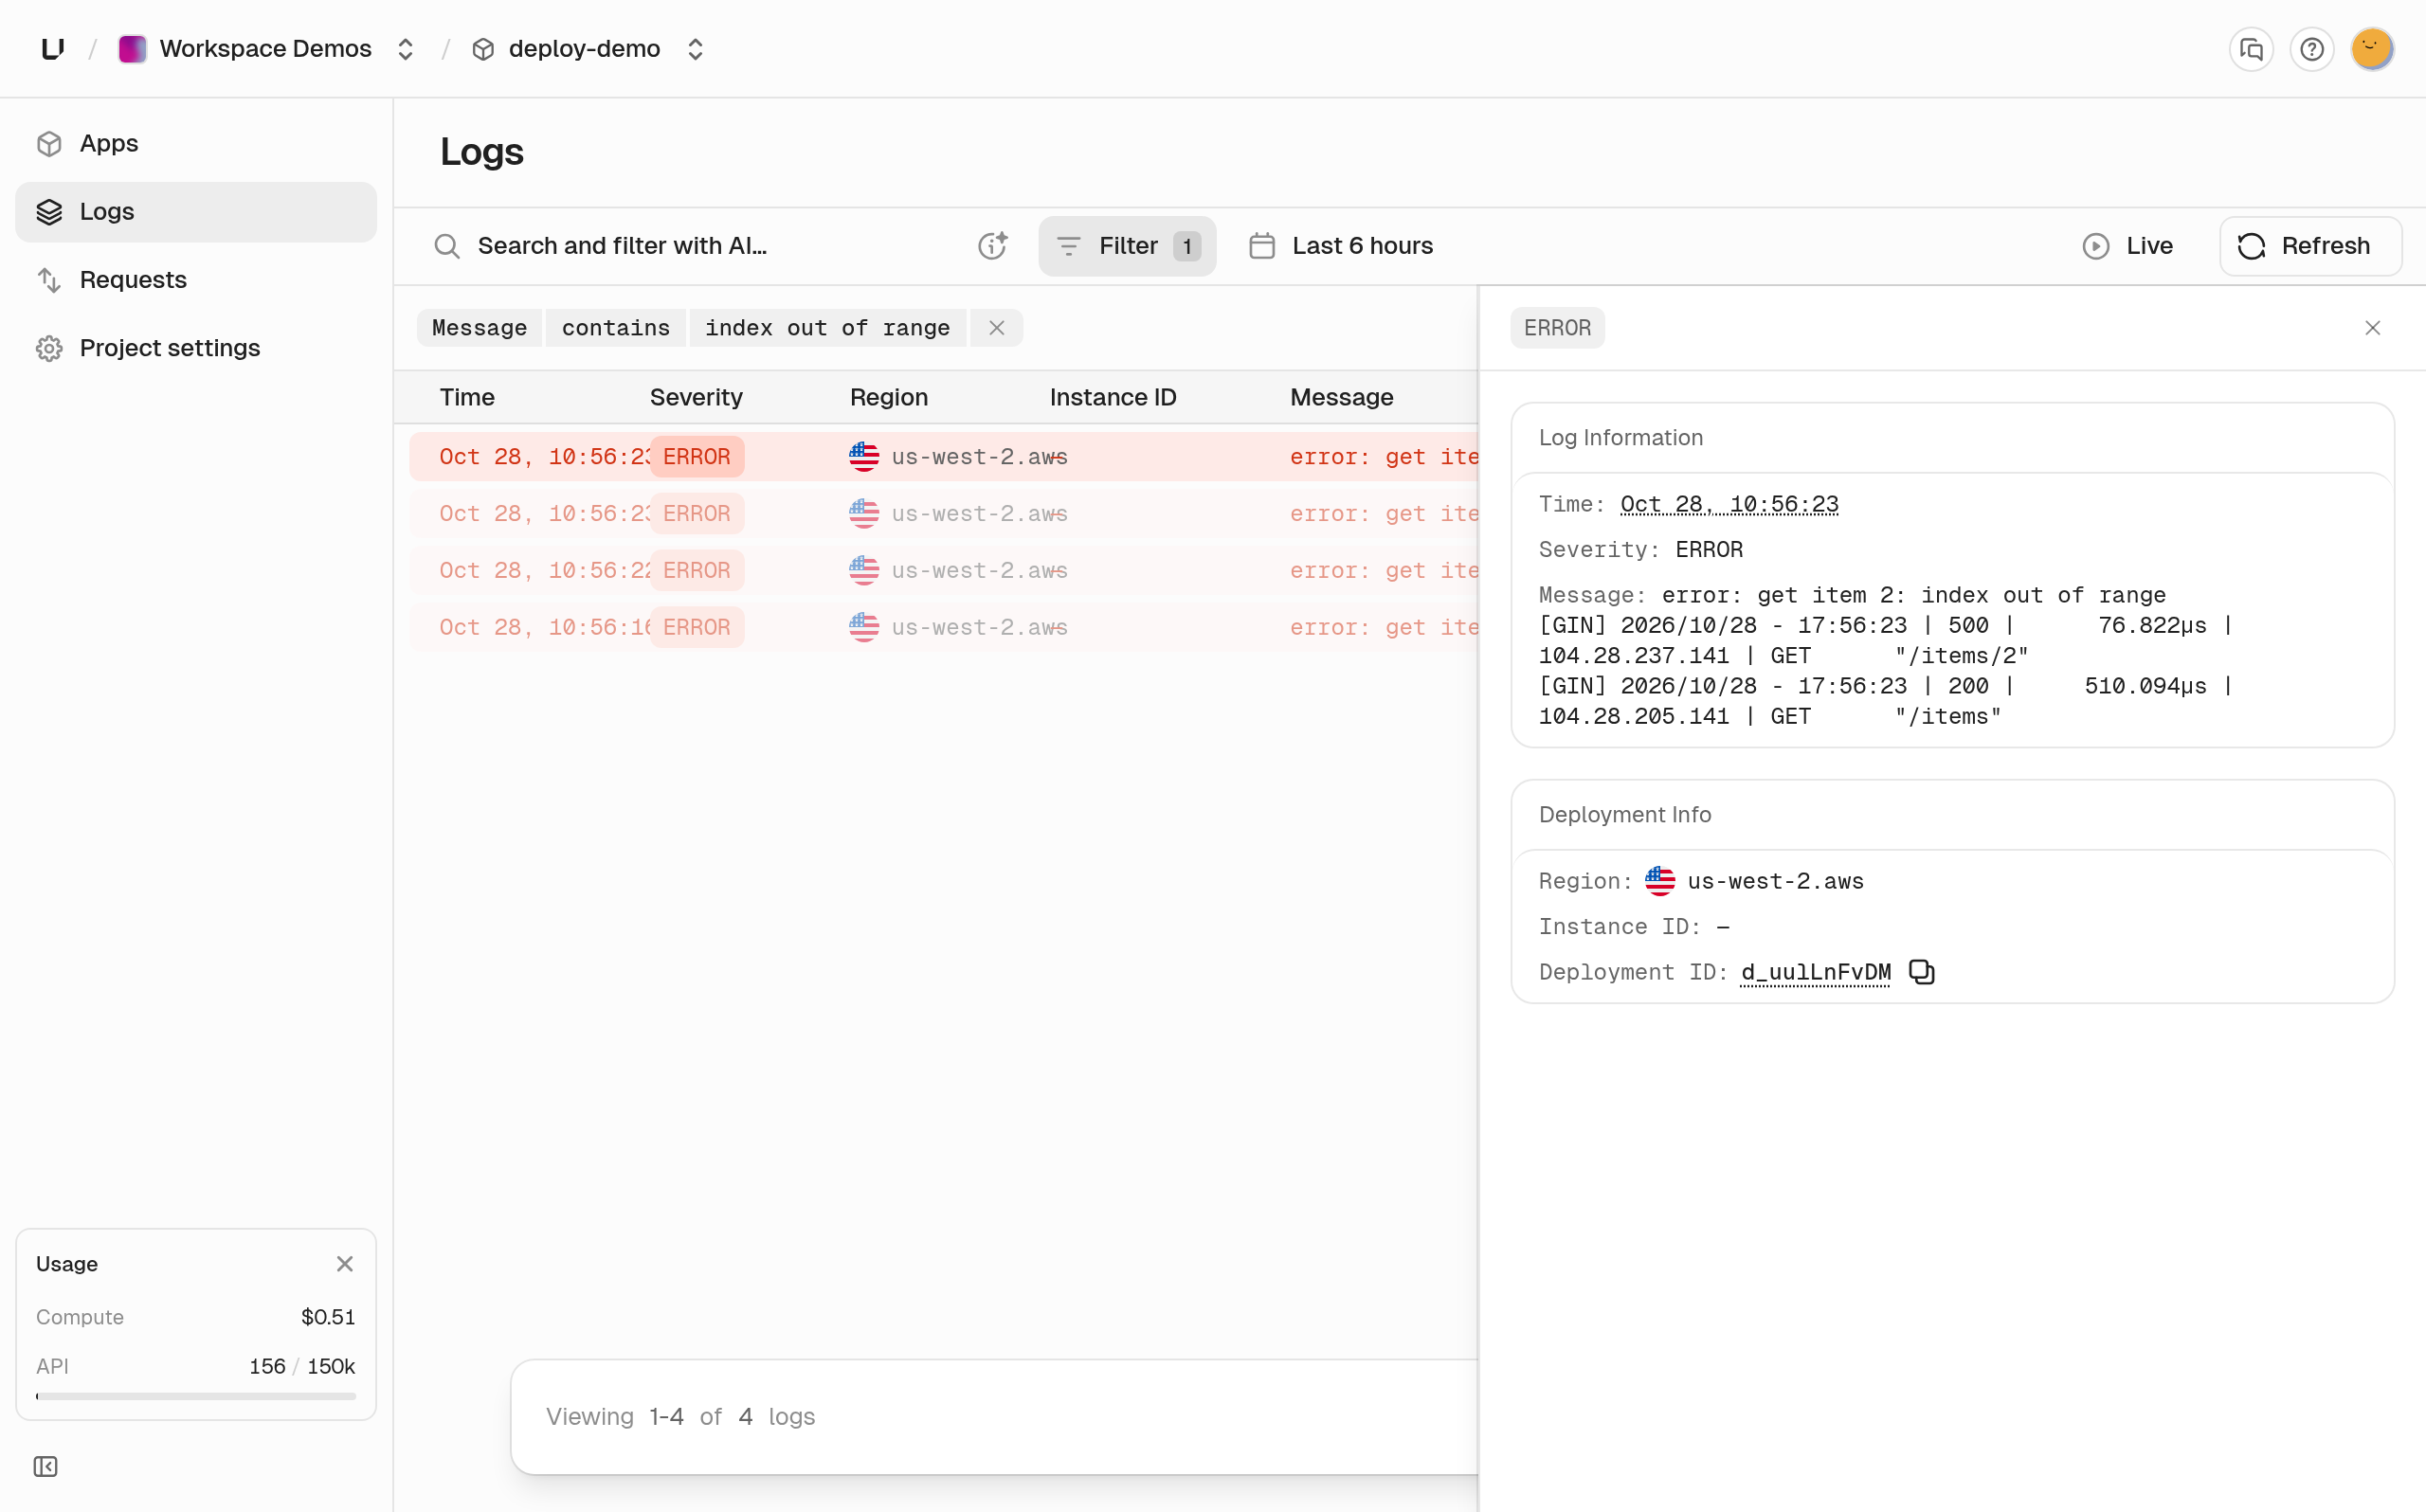This screenshot has height=1512, width=2426.
Task: Open the Filter button
Action: click(x=1127, y=246)
